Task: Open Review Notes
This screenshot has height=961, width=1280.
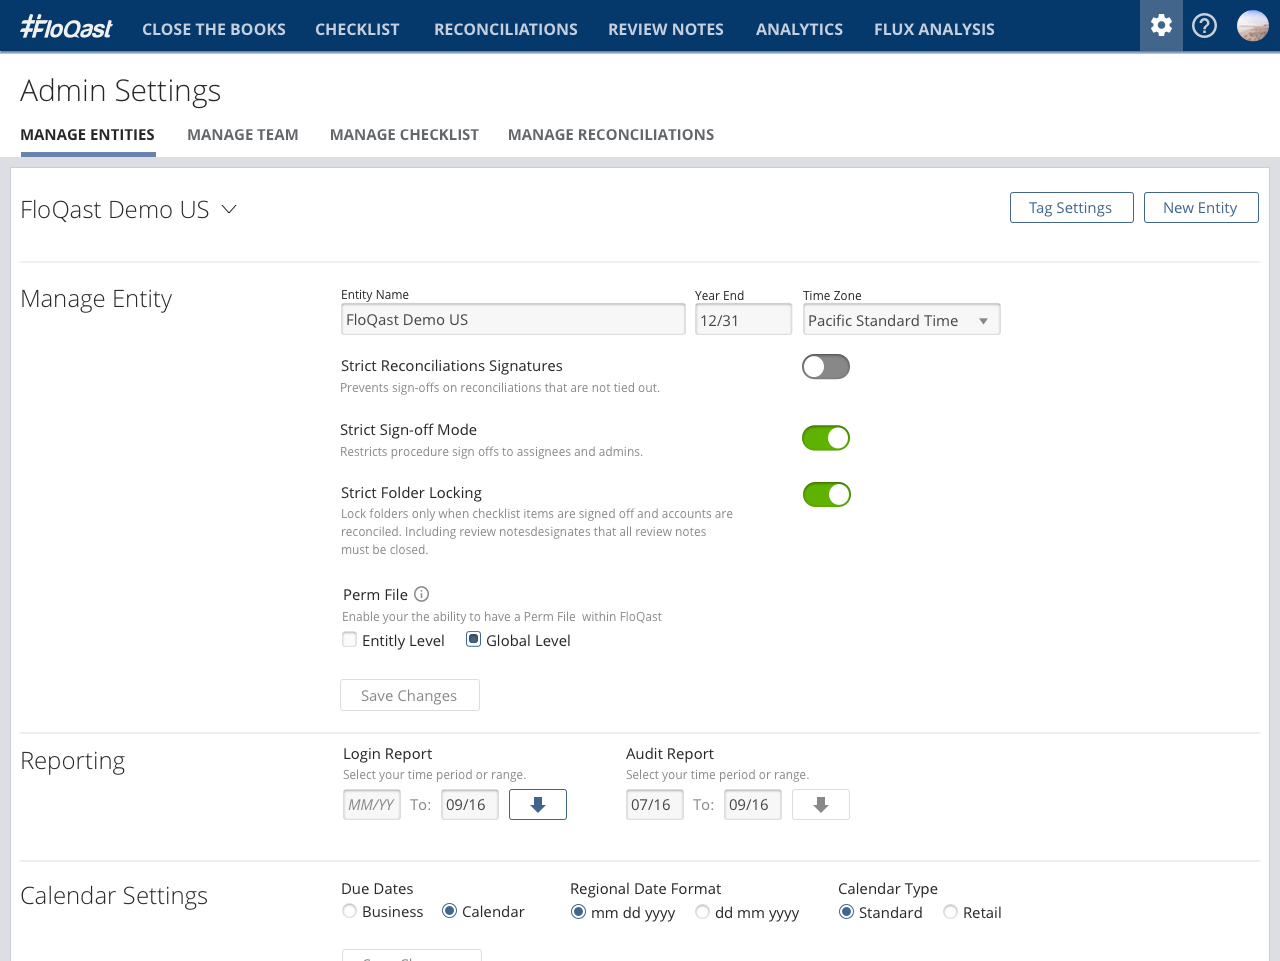Action: coord(666,29)
